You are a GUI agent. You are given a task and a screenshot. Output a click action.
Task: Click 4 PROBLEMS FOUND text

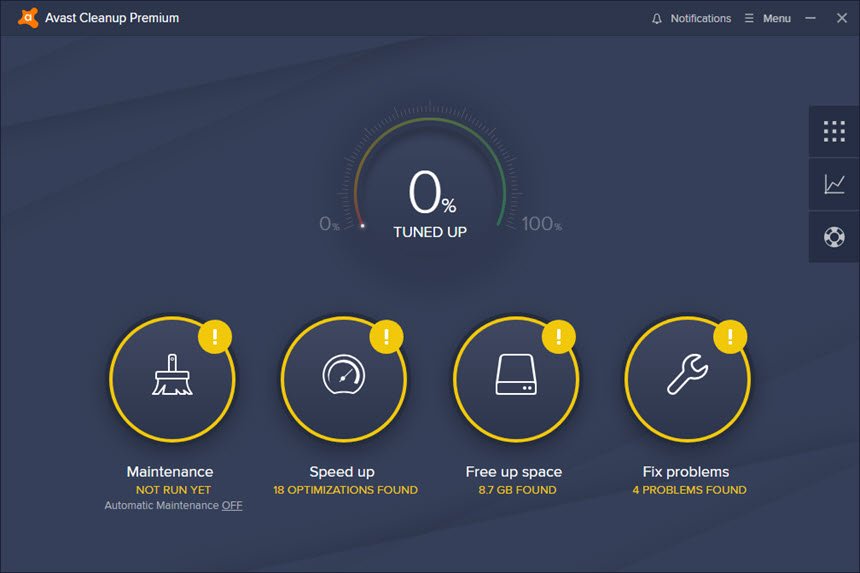689,490
